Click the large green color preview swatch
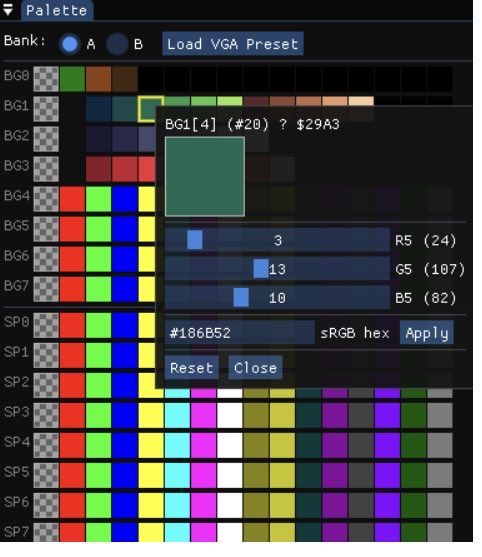Image resolution: width=482 pixels, height=557 pixels. 205,177
